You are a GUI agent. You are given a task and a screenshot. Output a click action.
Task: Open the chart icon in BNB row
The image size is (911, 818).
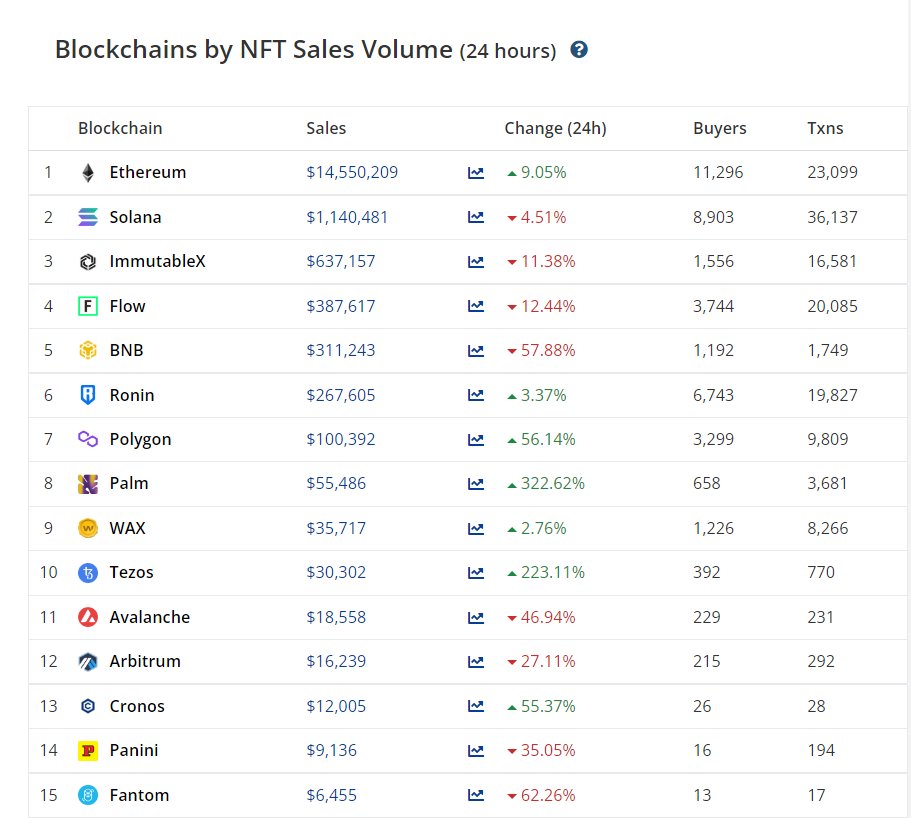point(476,350)
